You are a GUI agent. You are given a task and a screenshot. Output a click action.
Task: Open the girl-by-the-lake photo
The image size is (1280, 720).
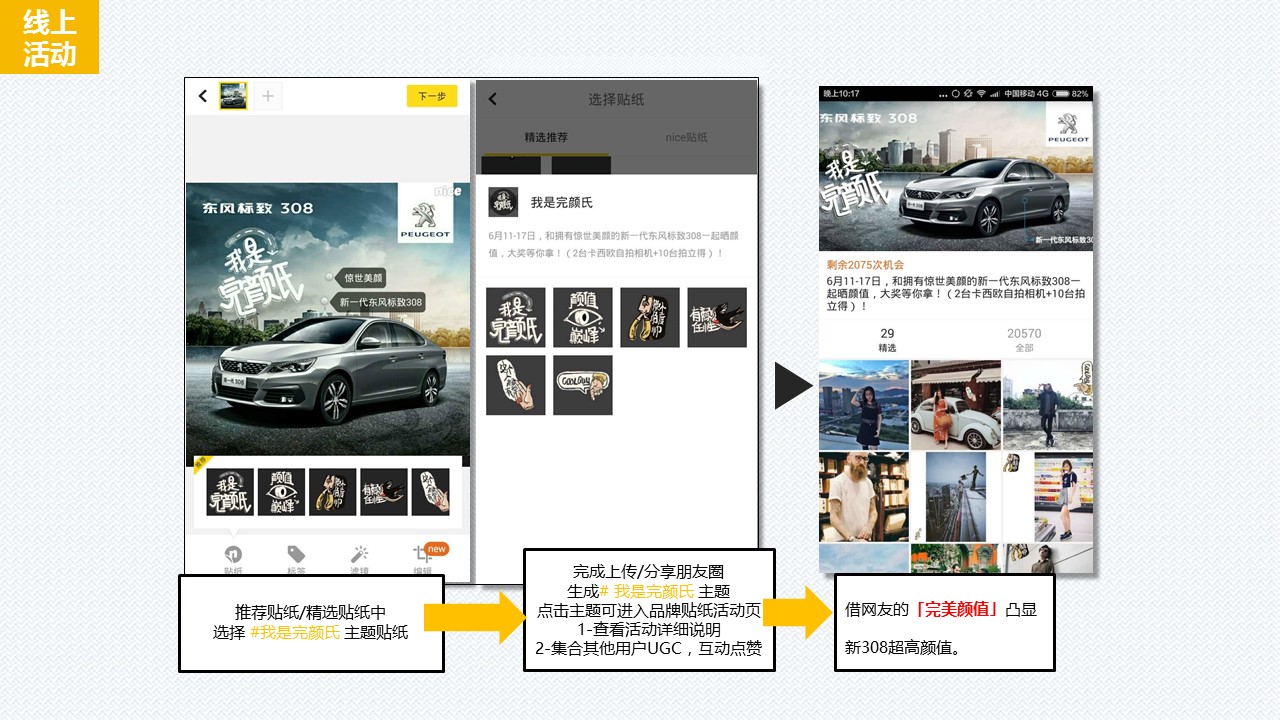pyautogui.click(x=864, y=405)
